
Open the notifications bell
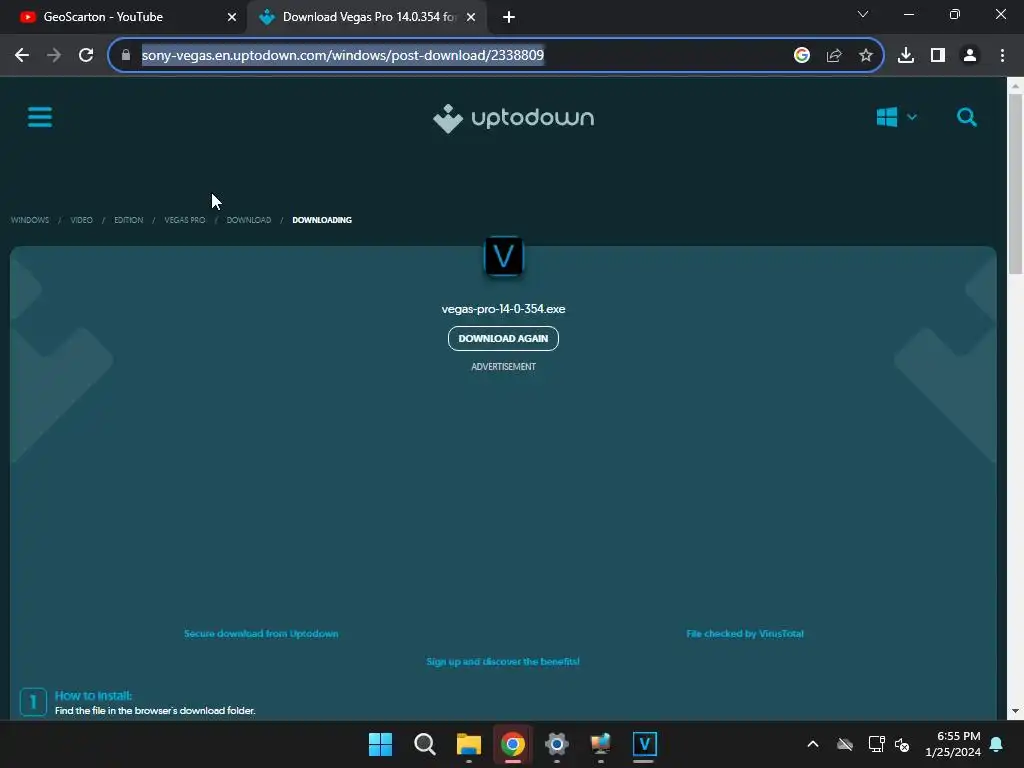[x=997, y=744]
